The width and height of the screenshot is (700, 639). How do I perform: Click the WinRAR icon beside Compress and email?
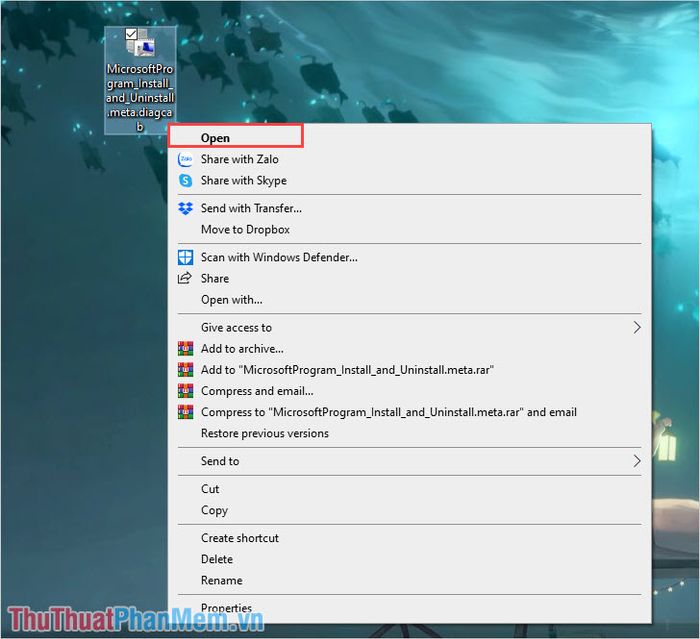click(185, 391)
